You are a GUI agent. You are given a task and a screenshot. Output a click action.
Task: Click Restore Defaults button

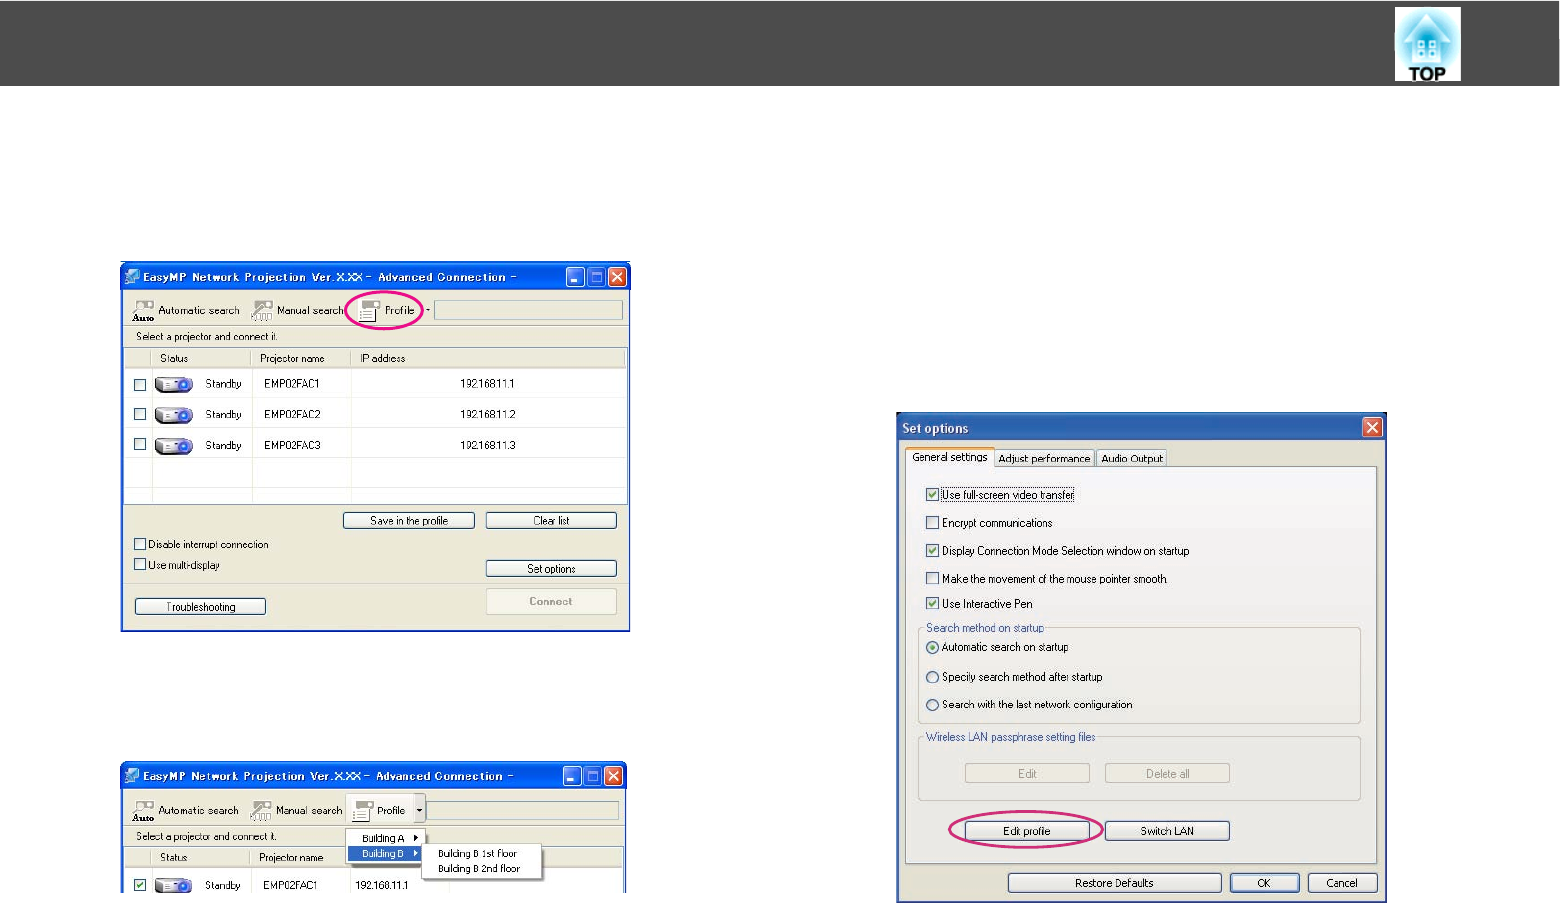[1114, 883]
